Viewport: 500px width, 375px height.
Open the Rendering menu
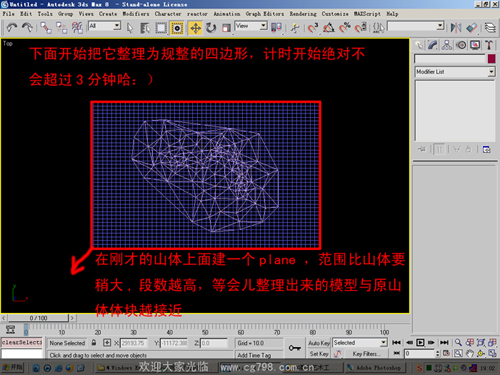(303, 14)
